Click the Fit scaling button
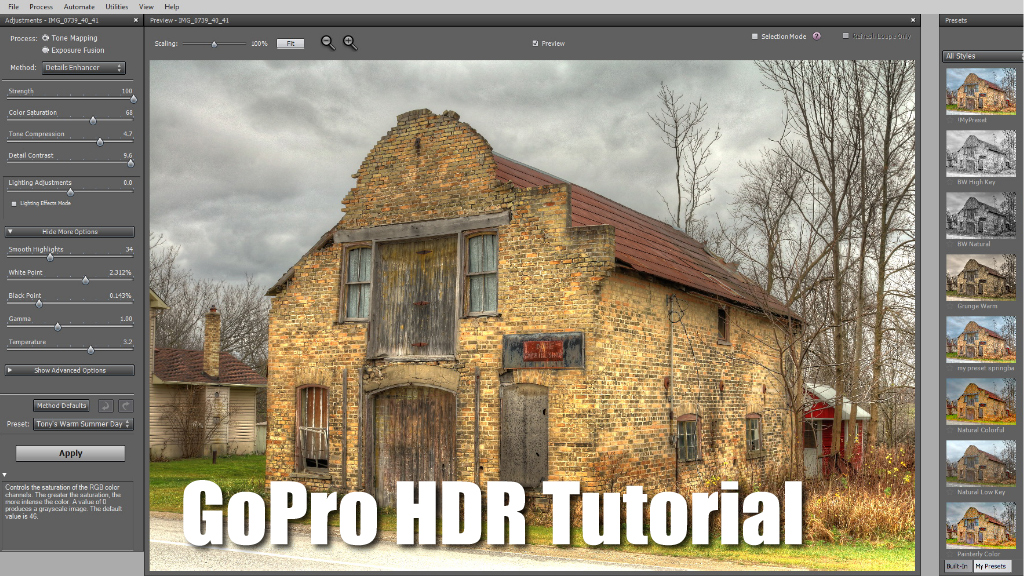 [x=291, y=44]
